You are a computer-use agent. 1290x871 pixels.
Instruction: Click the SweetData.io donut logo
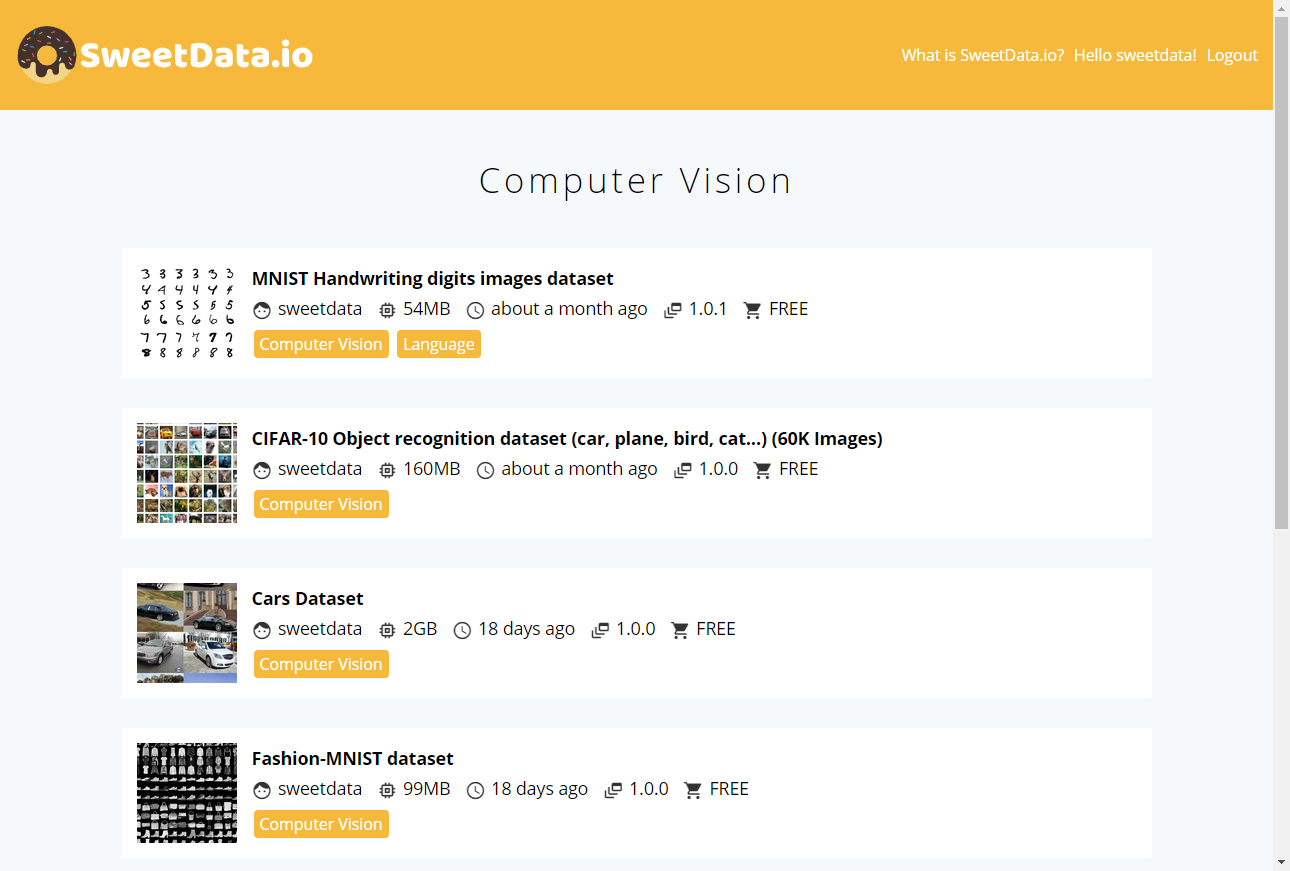point(47,55)
